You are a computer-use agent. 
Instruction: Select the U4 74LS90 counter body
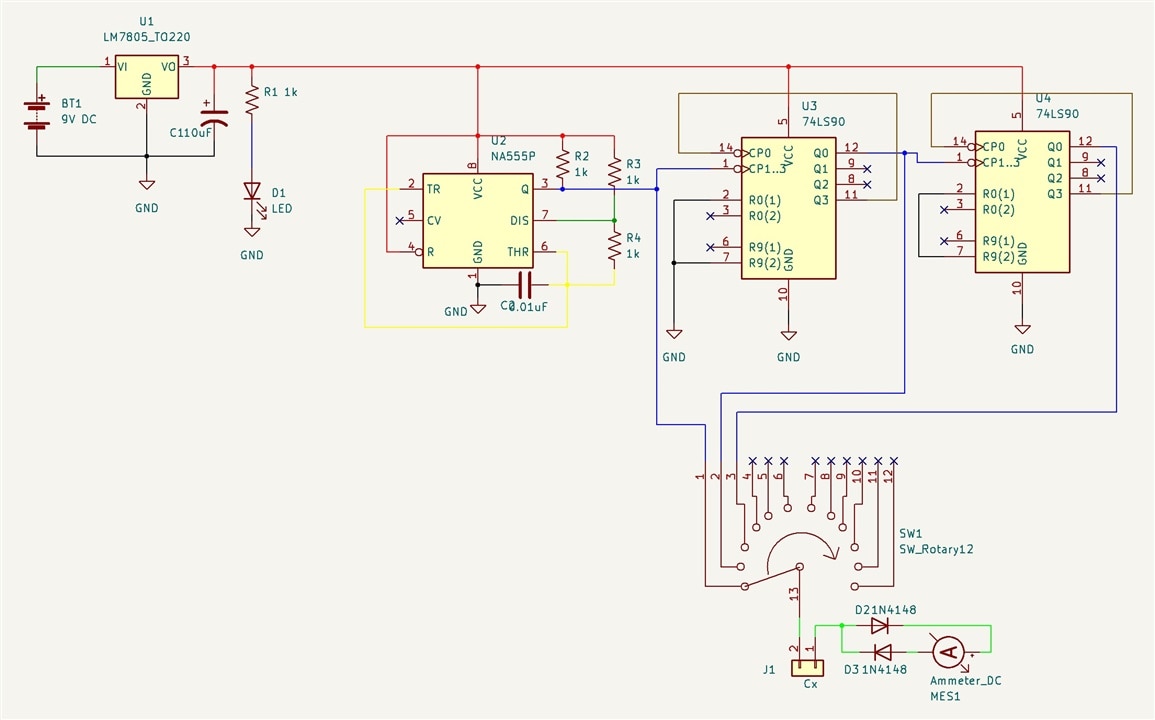pos(1022,202)
